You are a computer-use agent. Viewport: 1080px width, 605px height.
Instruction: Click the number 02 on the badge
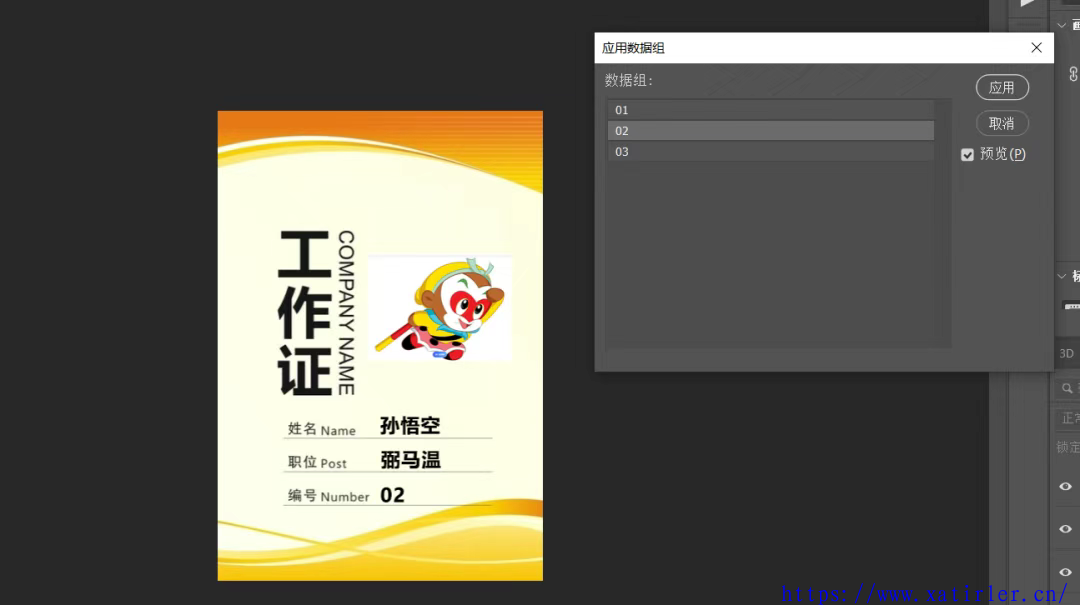click(x=393, y=495)
